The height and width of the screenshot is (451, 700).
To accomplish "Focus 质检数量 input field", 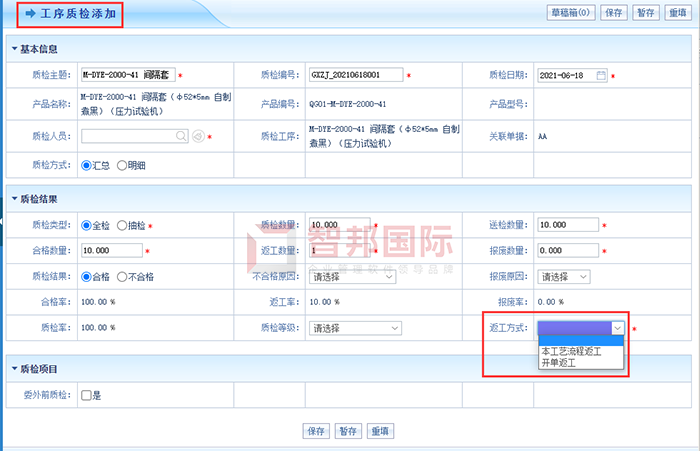I will [x=340, y=225].
